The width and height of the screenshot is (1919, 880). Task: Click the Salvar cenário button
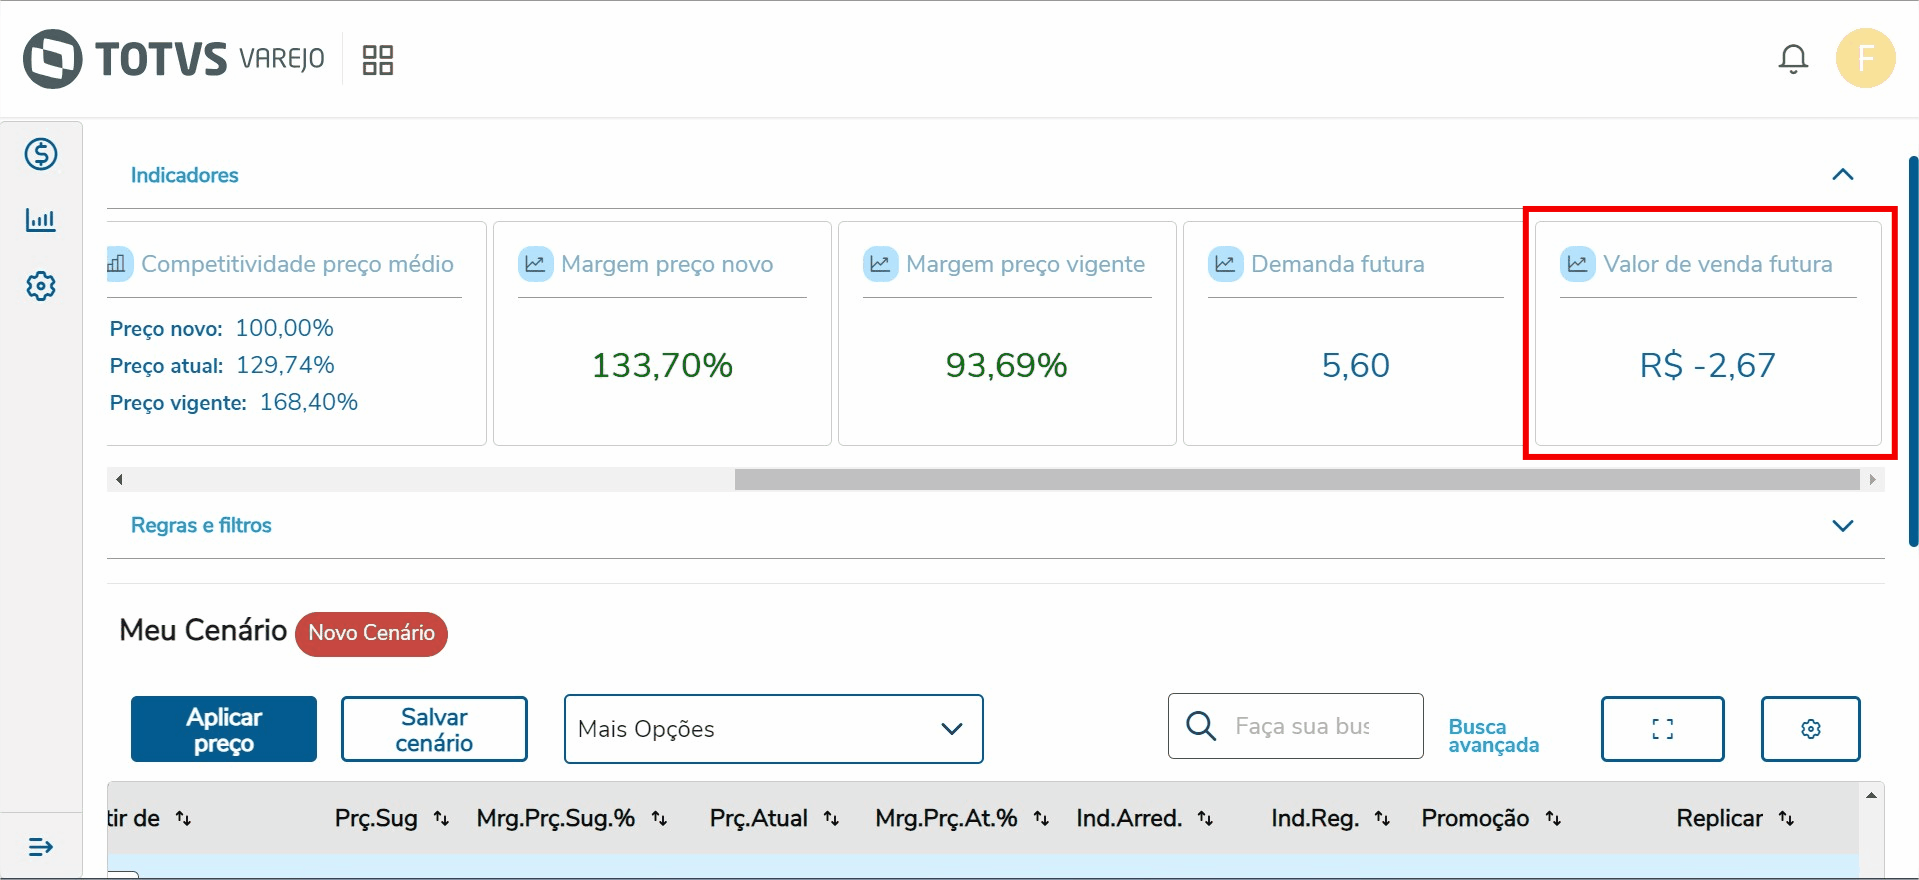[434, 729]
